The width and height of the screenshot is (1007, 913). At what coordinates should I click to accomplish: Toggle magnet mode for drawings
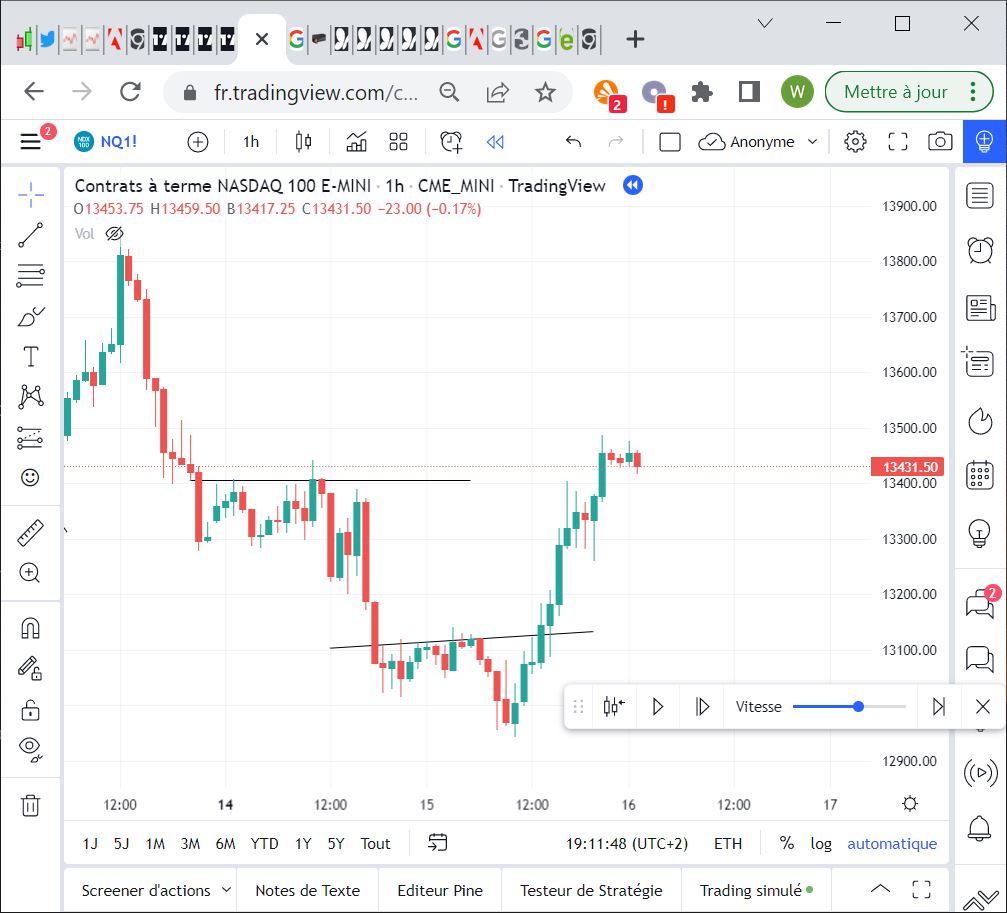point(30,628)
